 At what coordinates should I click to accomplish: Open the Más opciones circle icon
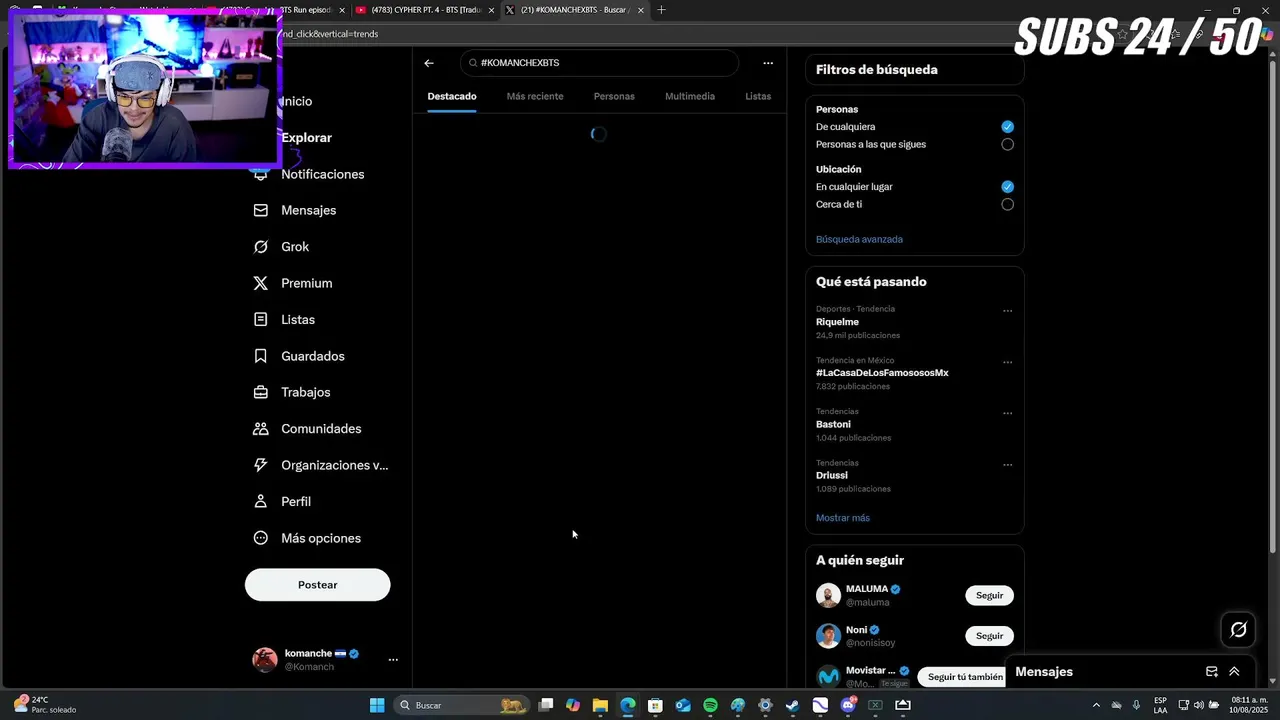coord(260,538)
